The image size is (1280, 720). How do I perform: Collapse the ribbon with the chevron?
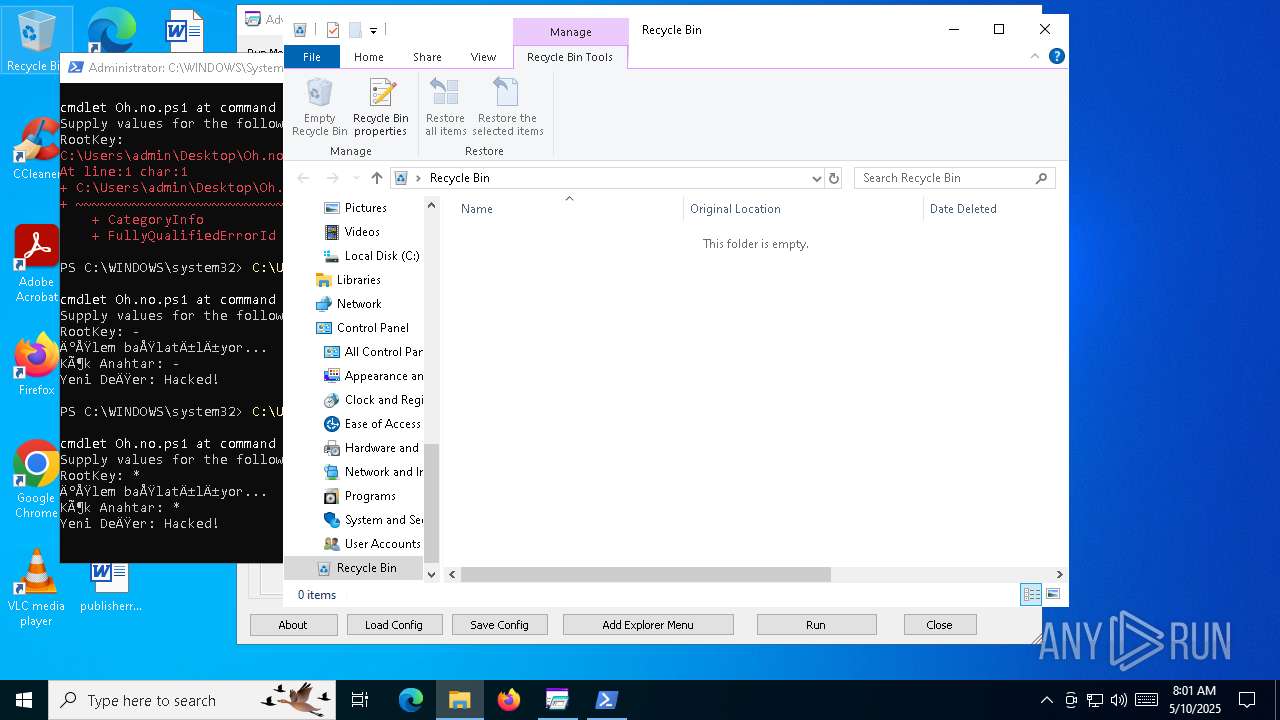coord(1035,56)
